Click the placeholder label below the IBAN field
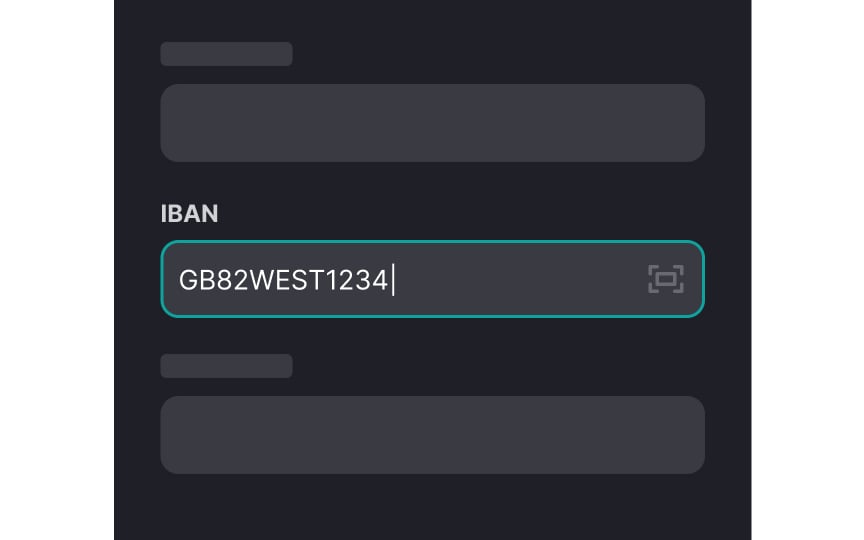 click(x=226, y=366)
